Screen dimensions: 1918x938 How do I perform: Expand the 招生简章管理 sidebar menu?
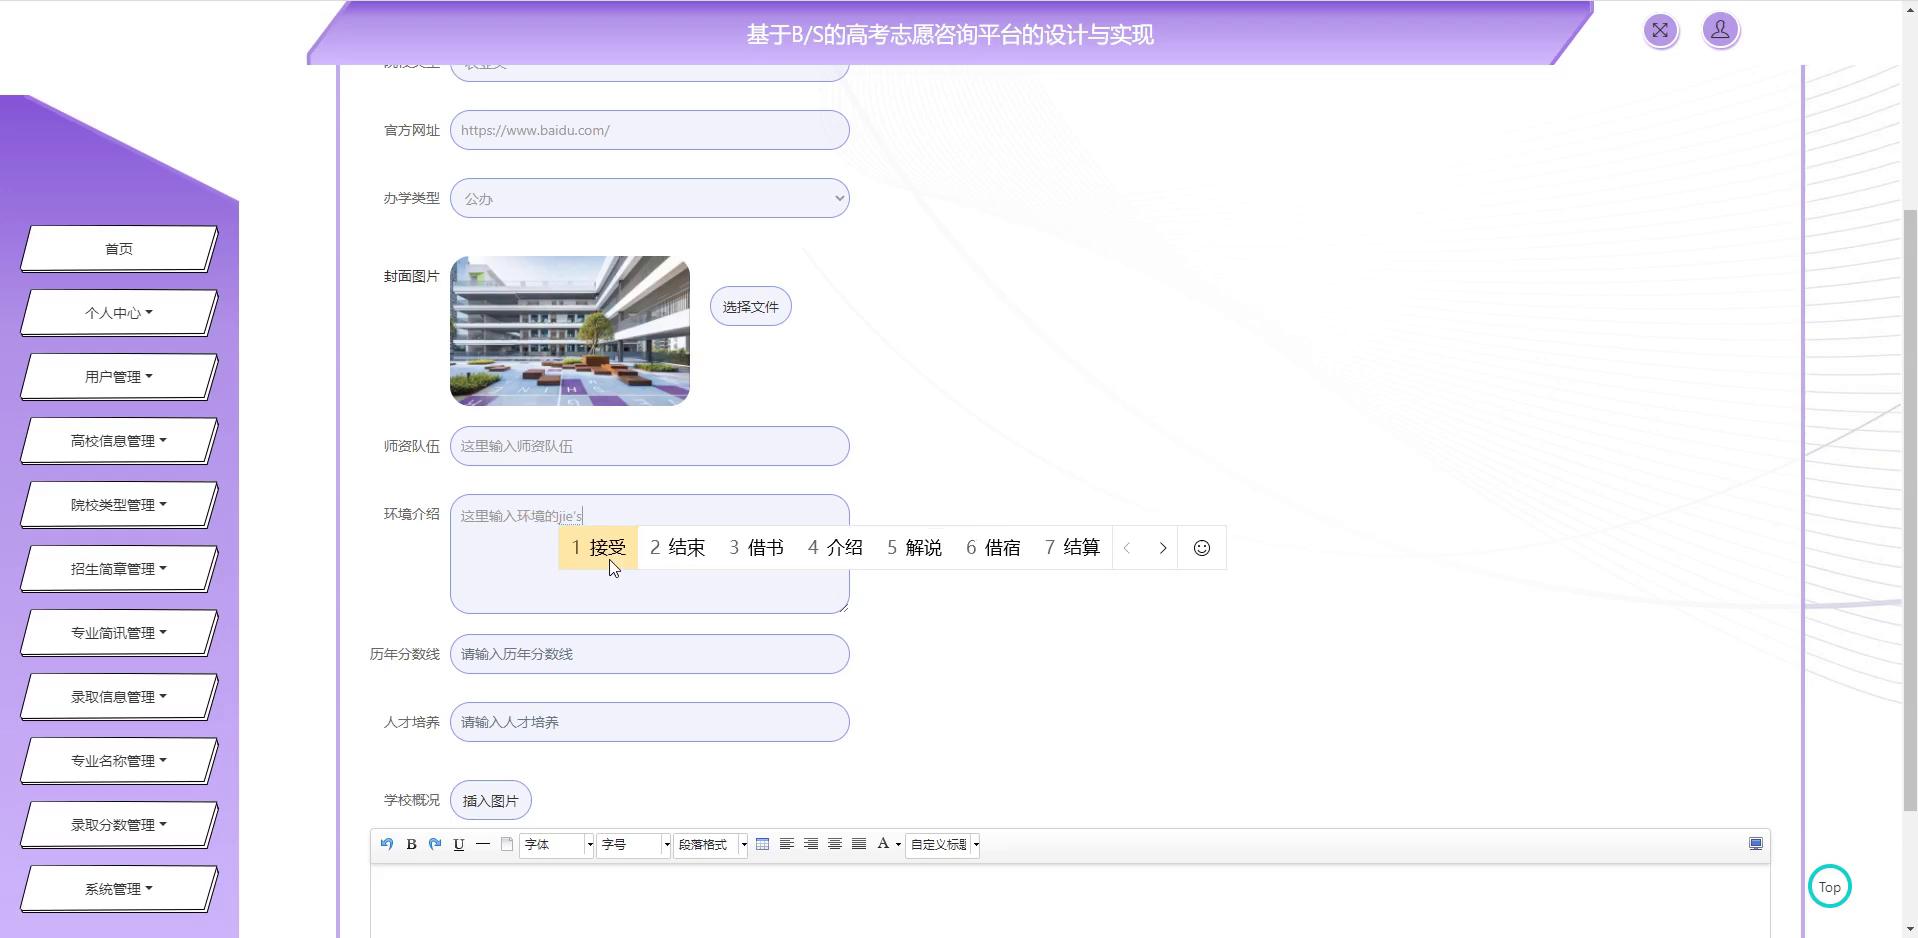(119, 569)
